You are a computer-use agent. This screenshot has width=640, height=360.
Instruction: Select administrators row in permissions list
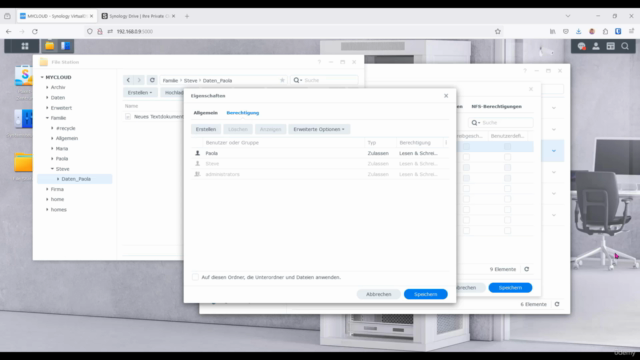coord(320,174)
